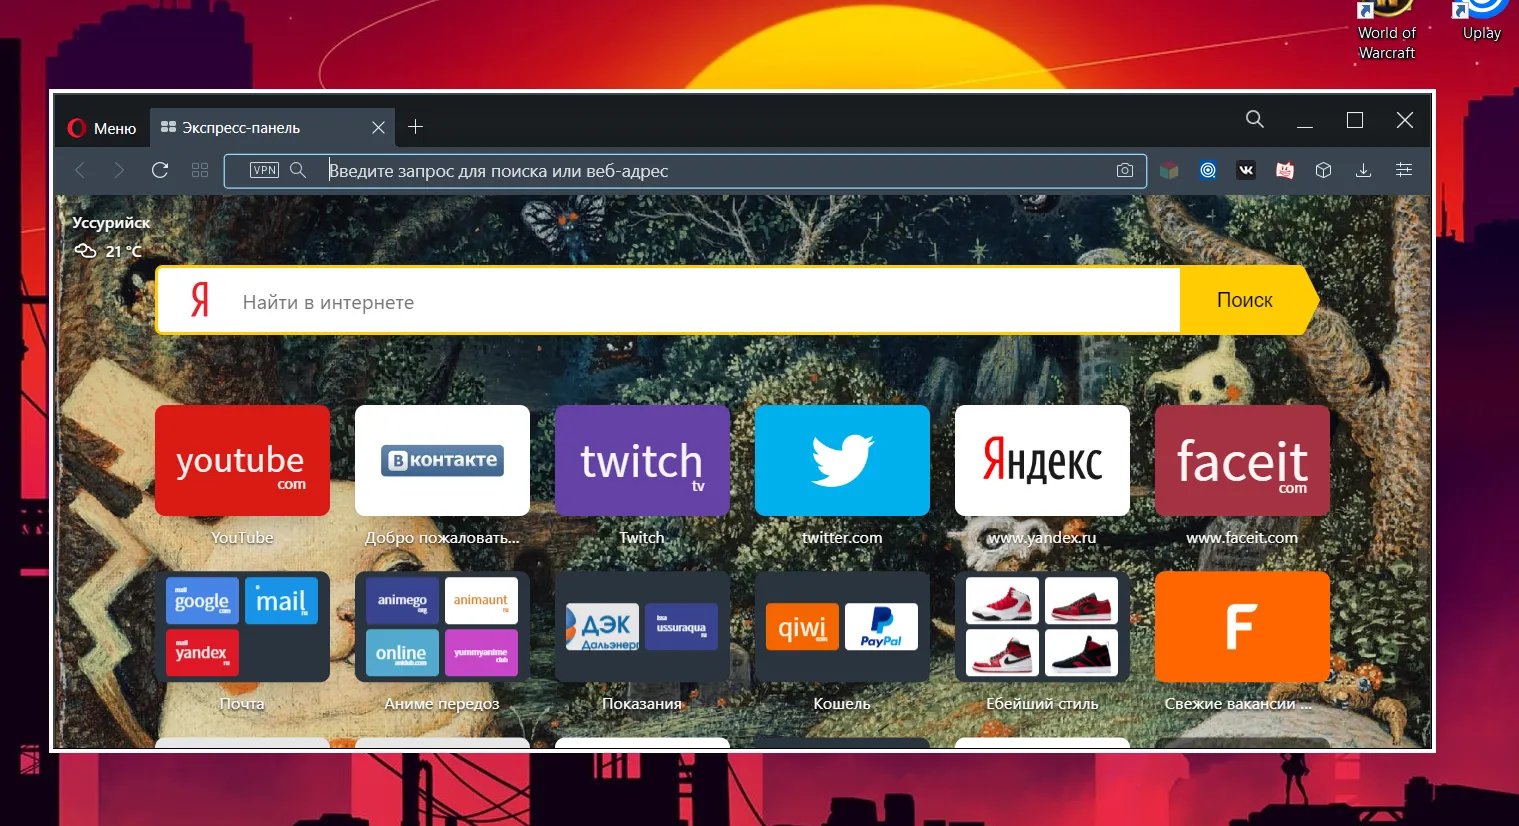
Task: Click the www.faceit.com caption
Action: pos(1242,538)
